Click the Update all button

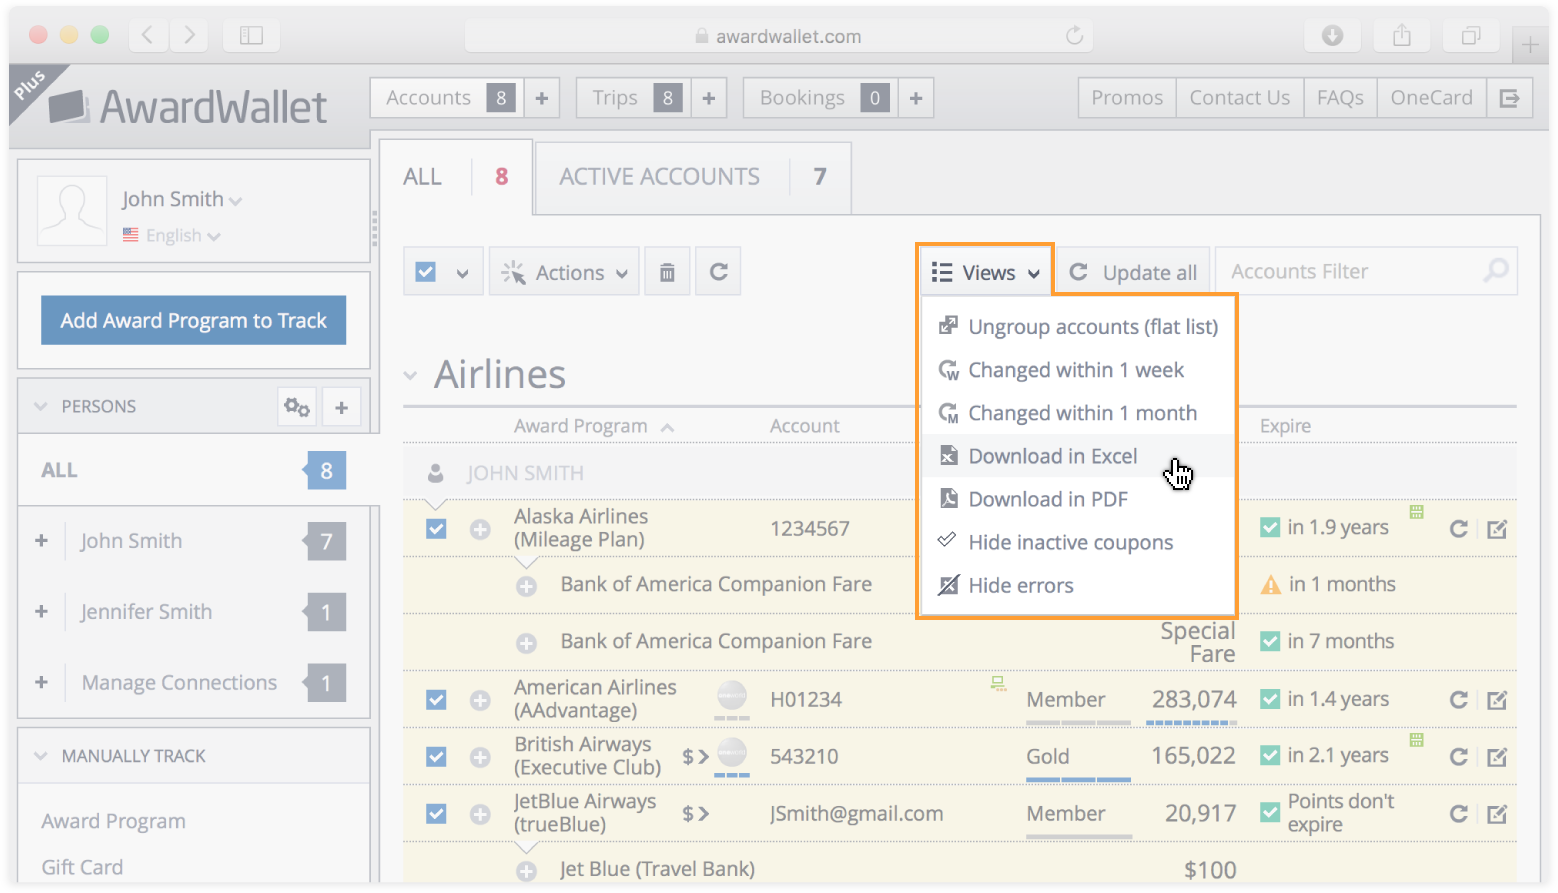(1133, 272)
